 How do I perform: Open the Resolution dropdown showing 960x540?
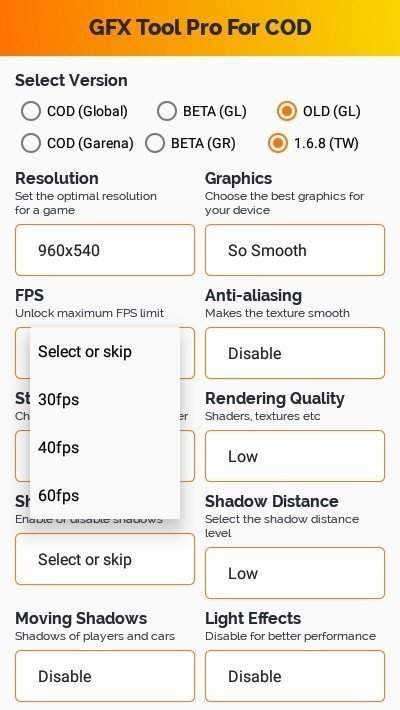coord(105,250)
